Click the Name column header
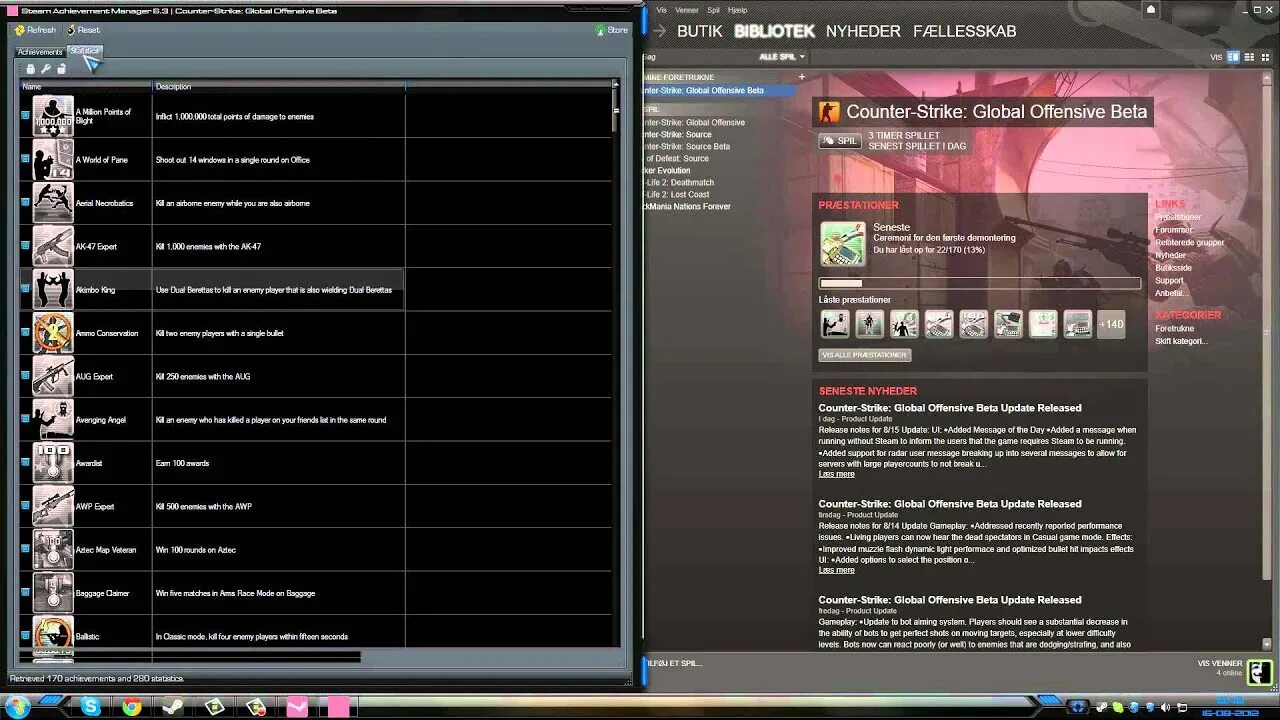 pyautogui.click(x=86, y=87)
